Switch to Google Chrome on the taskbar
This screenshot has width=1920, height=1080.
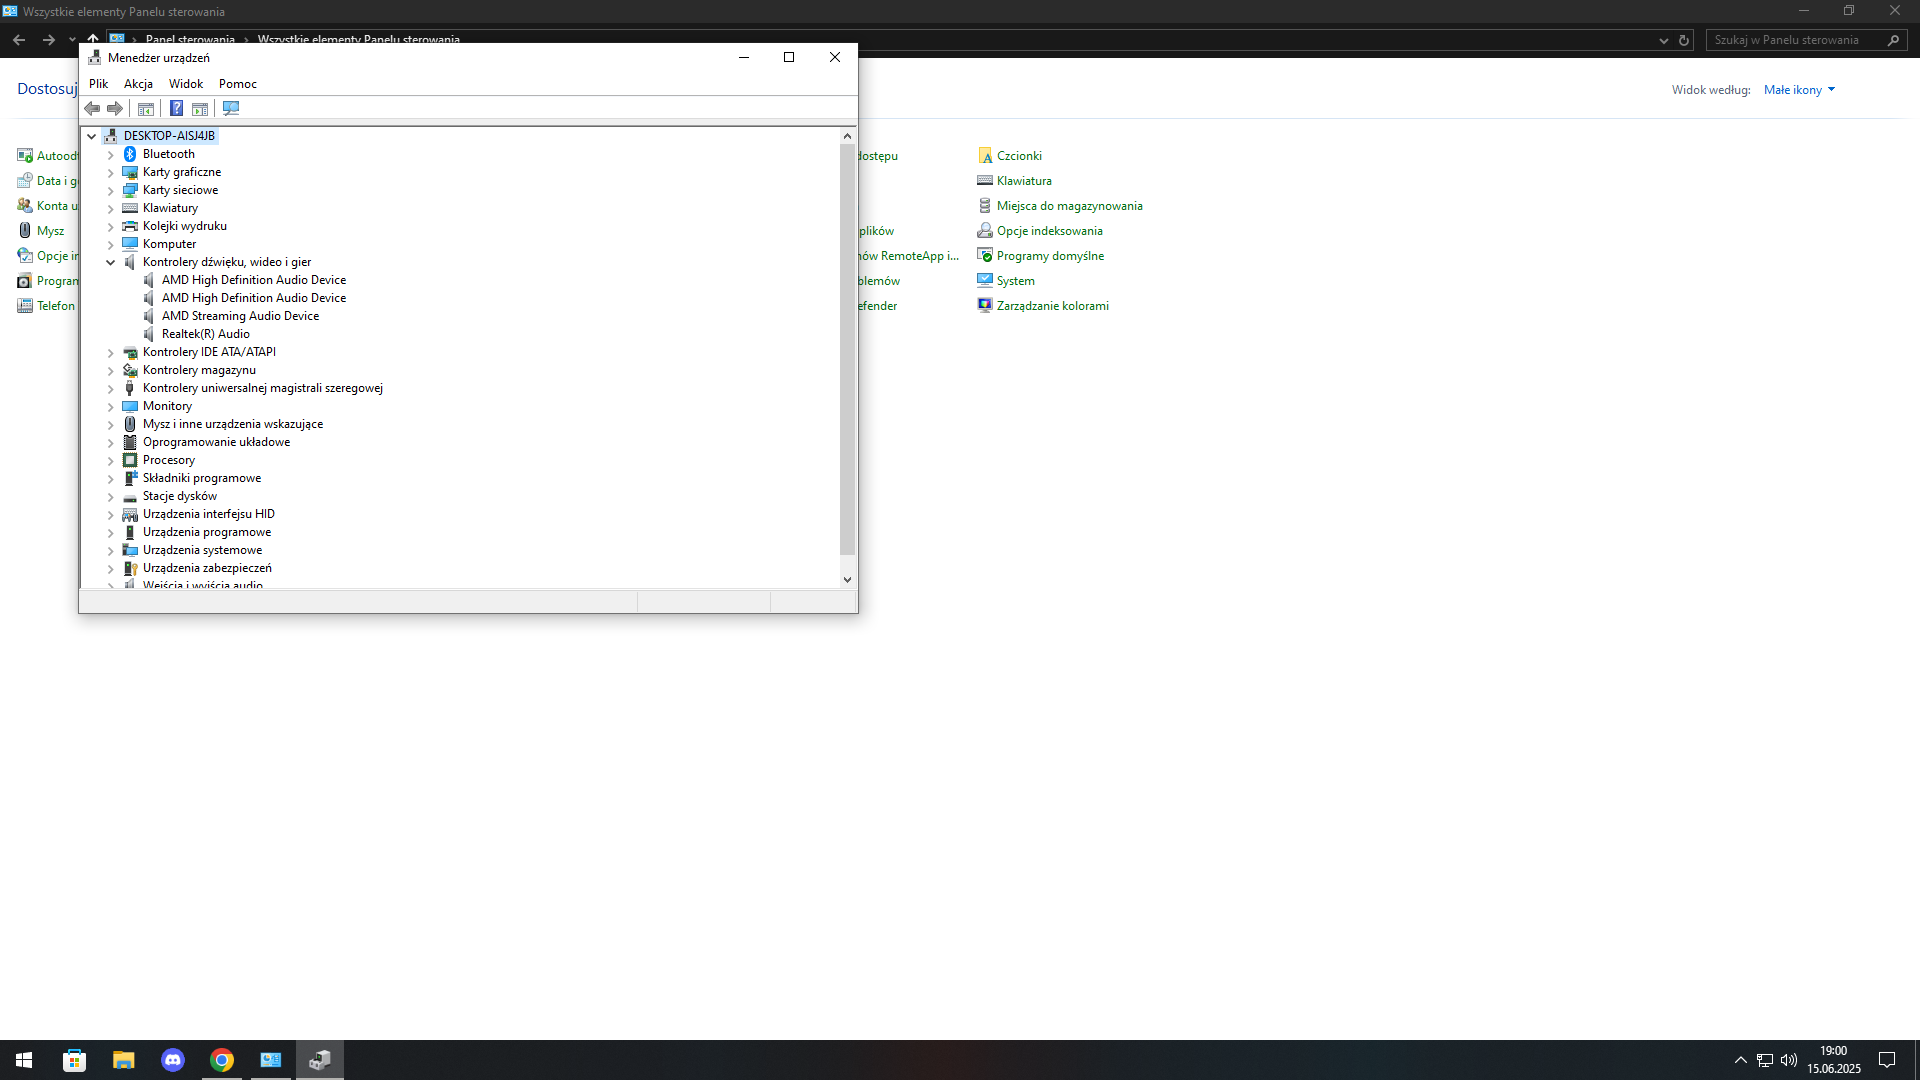[221, 1060]
